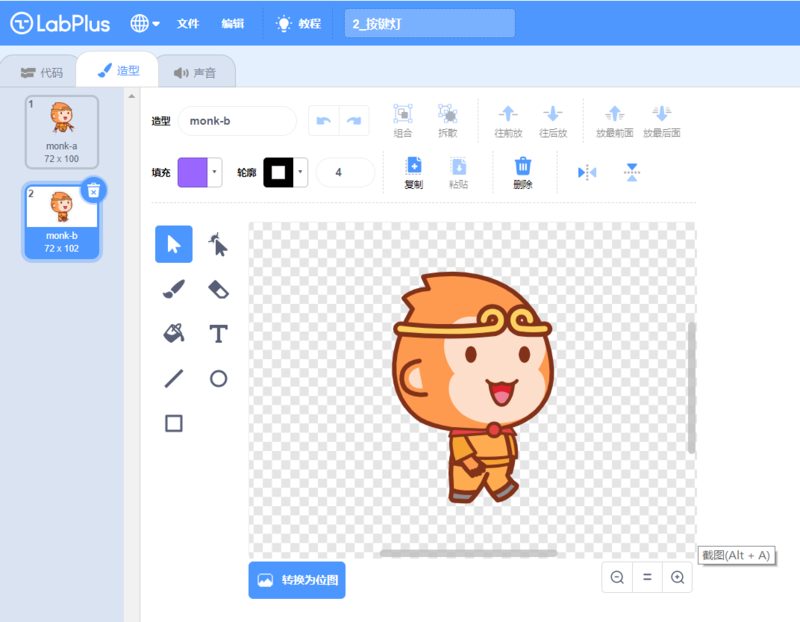800x622 pixels.
Task: Click the LabPlus logo
Action: 60,23
